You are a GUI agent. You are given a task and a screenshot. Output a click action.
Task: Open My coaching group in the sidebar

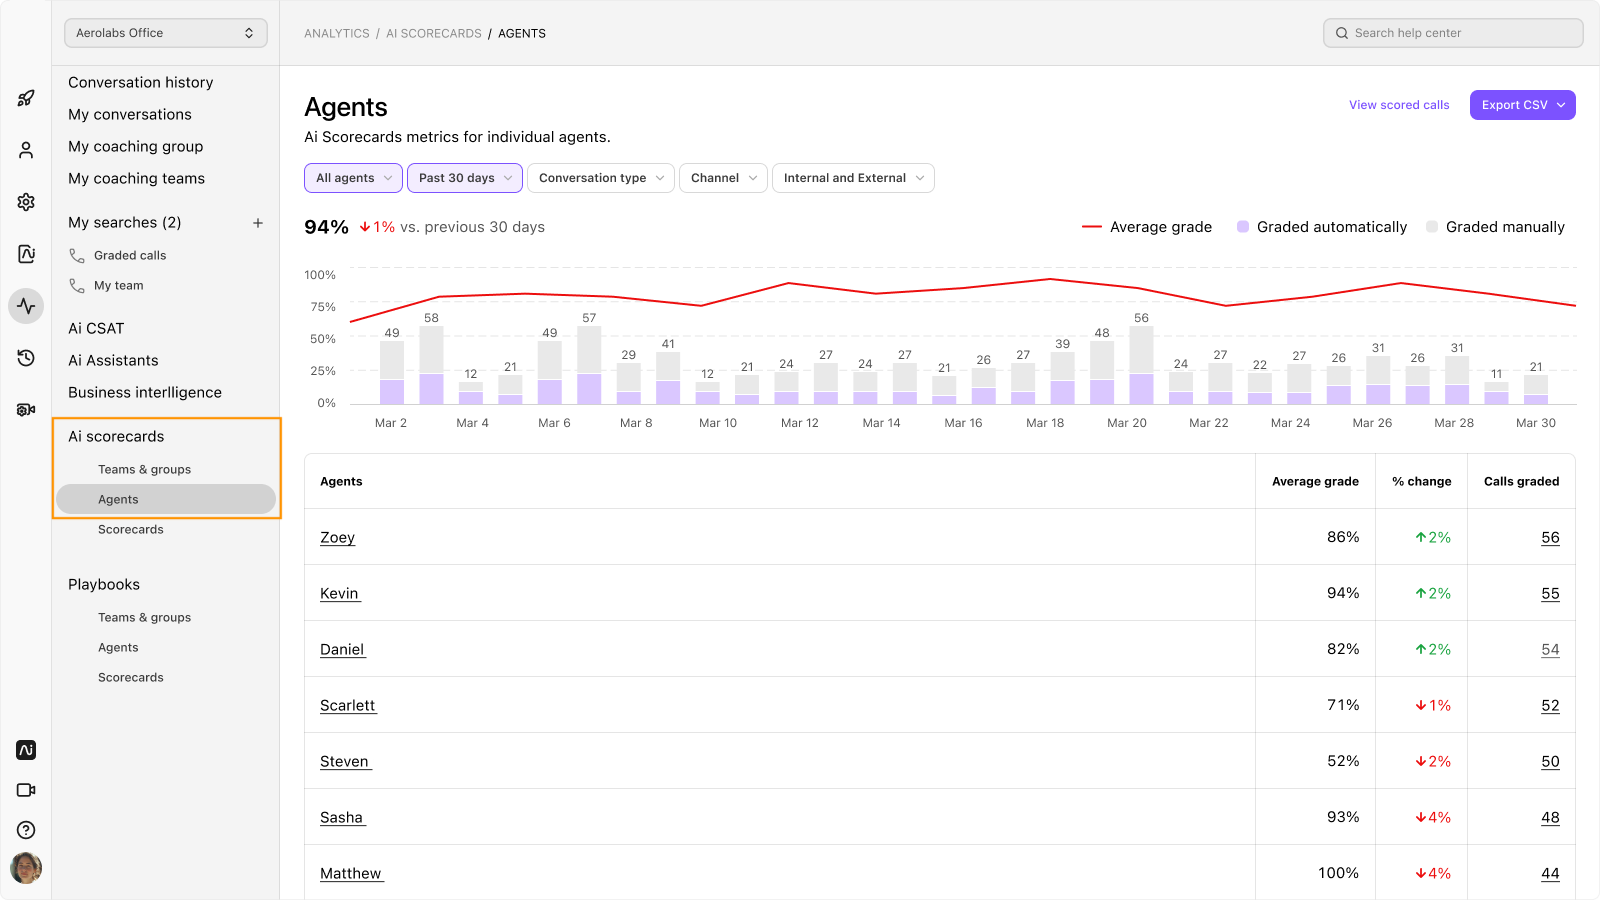(136, 147)
